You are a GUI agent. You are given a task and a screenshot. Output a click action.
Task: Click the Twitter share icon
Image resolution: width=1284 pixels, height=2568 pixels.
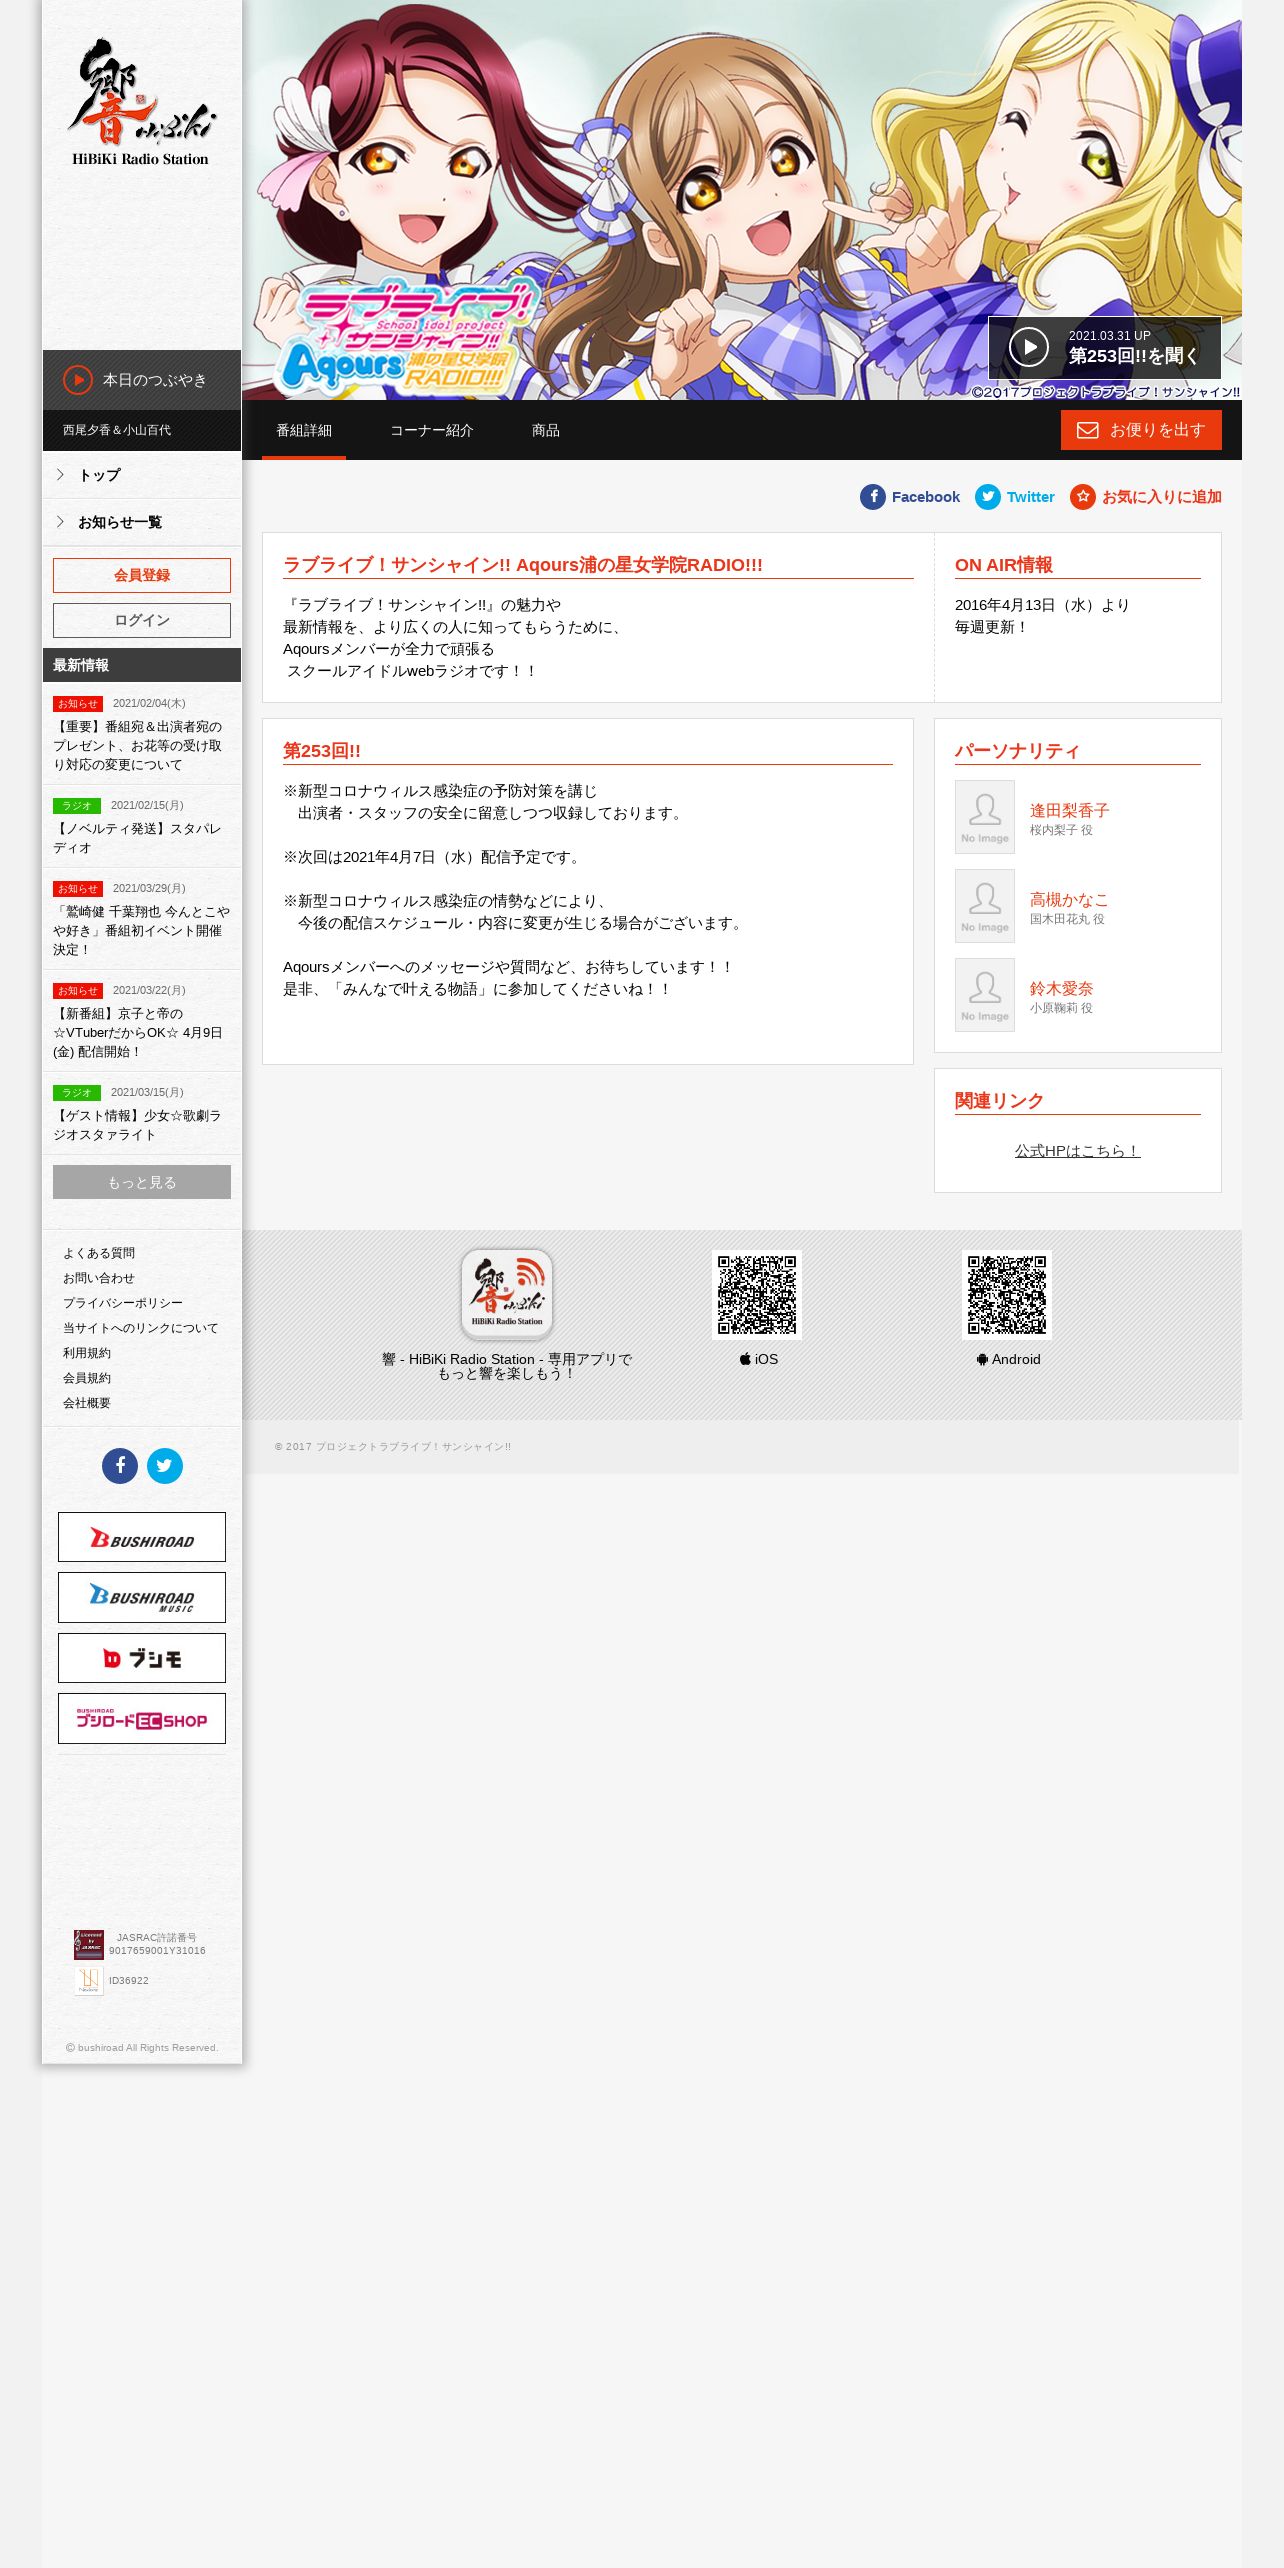point(988,497)
